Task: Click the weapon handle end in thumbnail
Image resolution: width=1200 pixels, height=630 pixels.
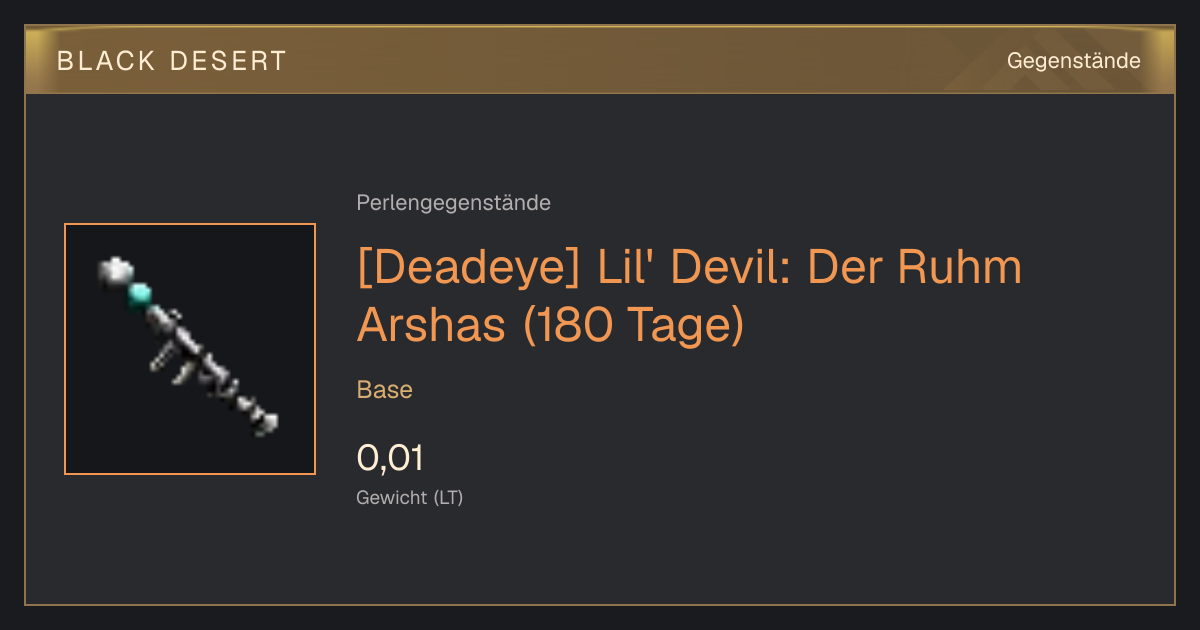Action: pos(264,422)
